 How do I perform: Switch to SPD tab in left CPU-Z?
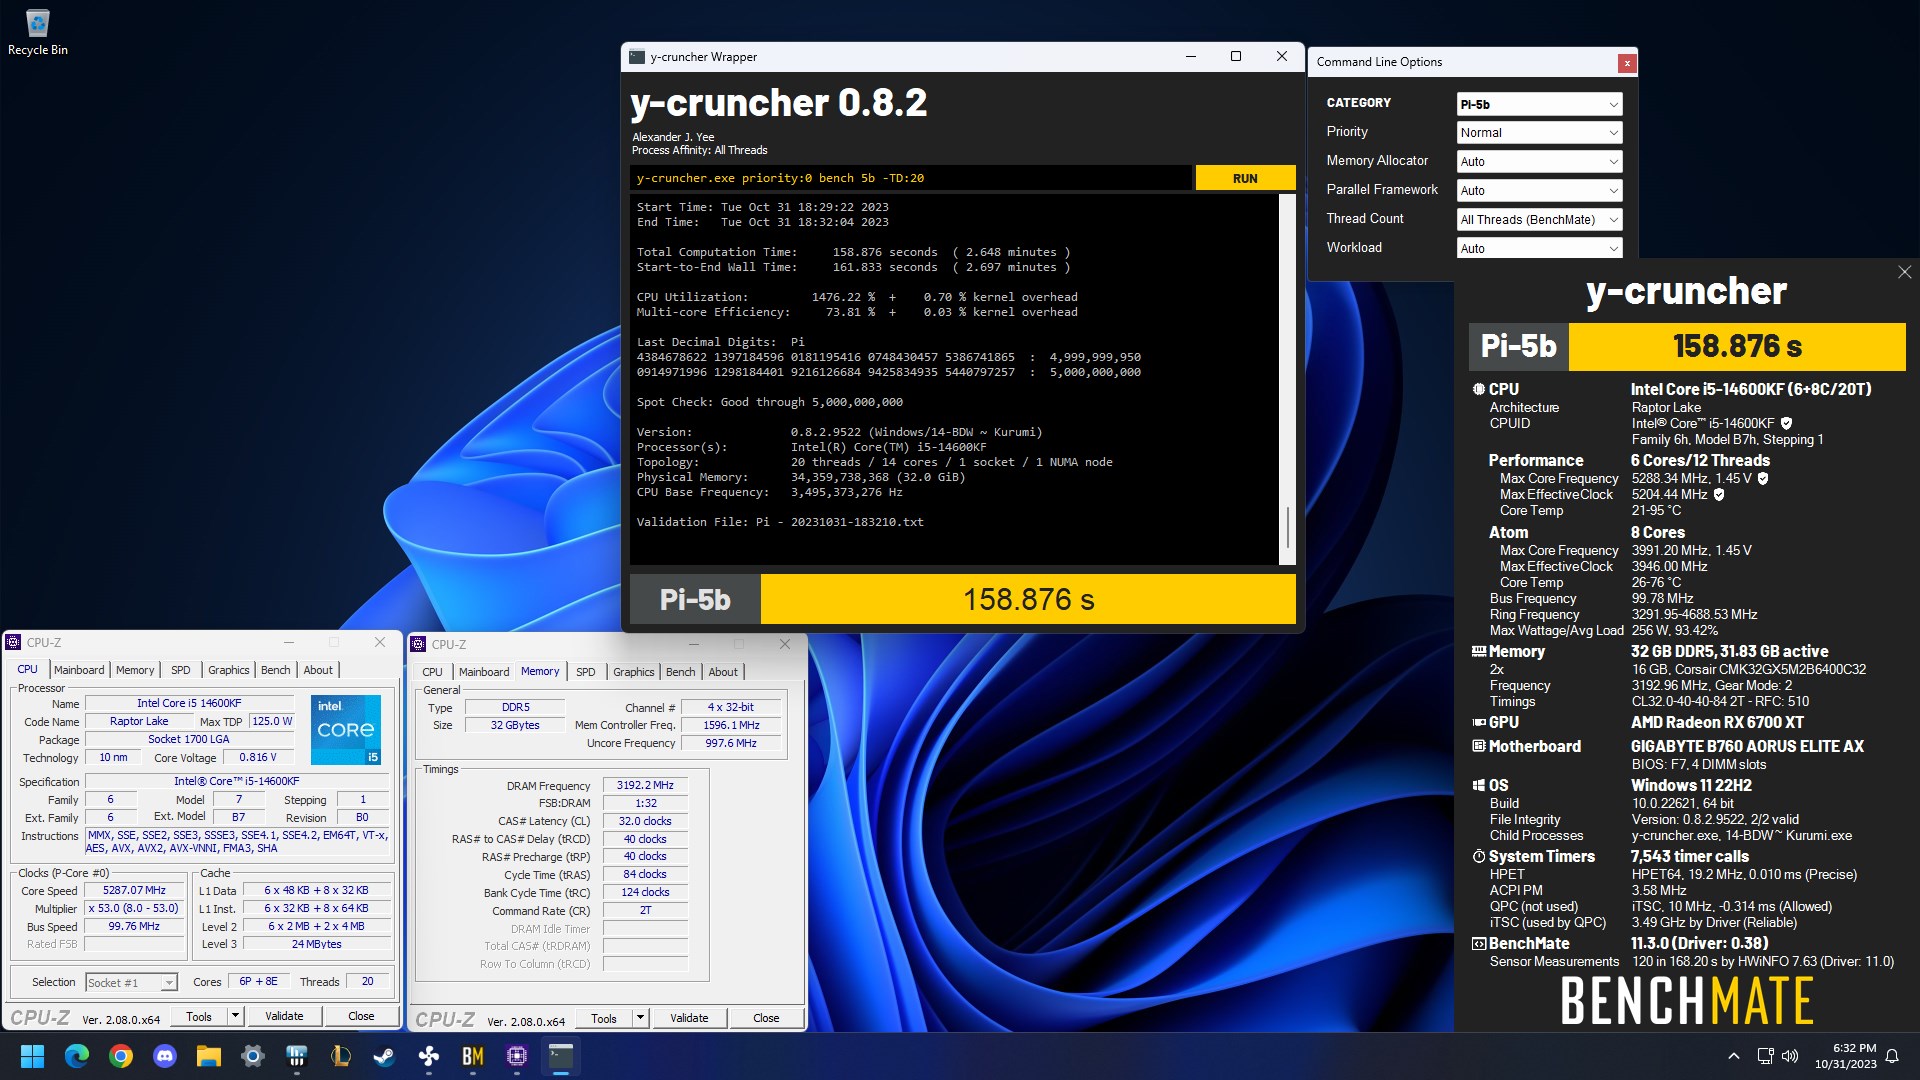(x=180, y=670)
